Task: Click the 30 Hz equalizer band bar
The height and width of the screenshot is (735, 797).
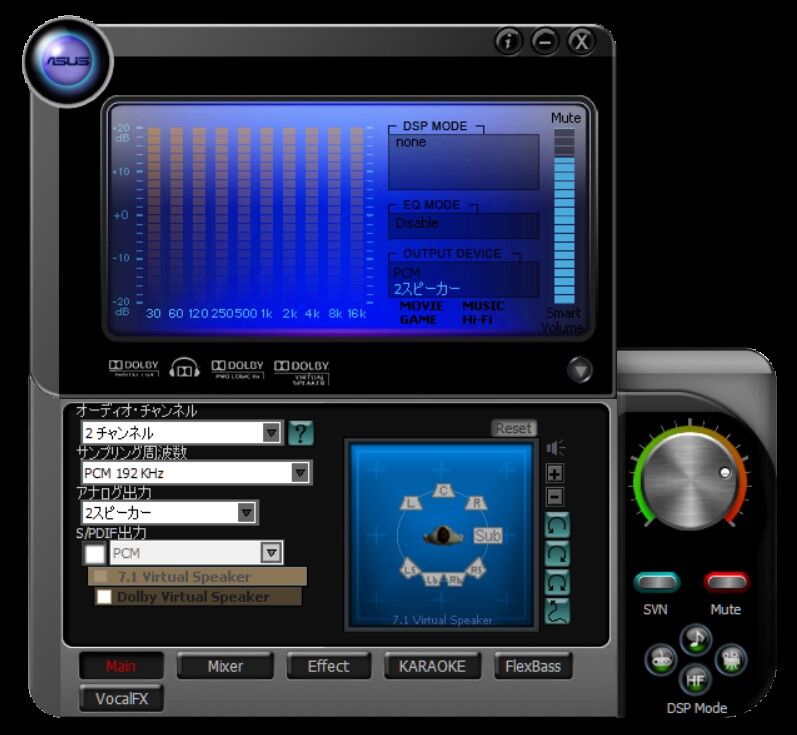Action: [154, 216]
